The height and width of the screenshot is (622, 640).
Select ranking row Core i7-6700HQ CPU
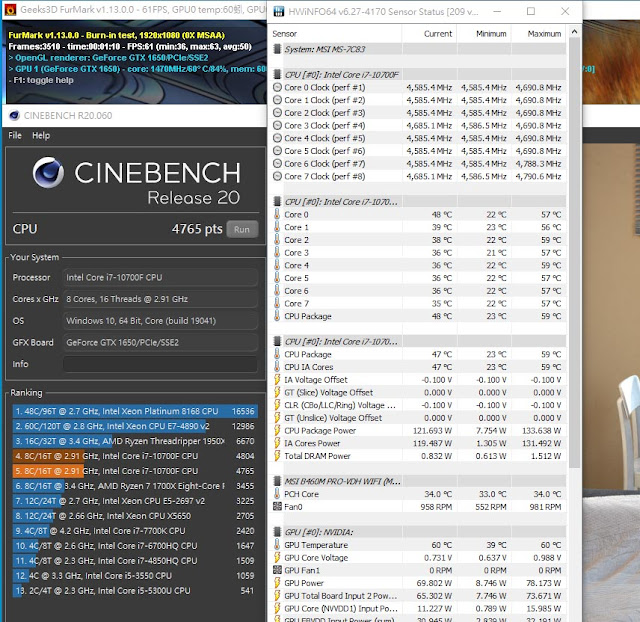tap(135, 546)
